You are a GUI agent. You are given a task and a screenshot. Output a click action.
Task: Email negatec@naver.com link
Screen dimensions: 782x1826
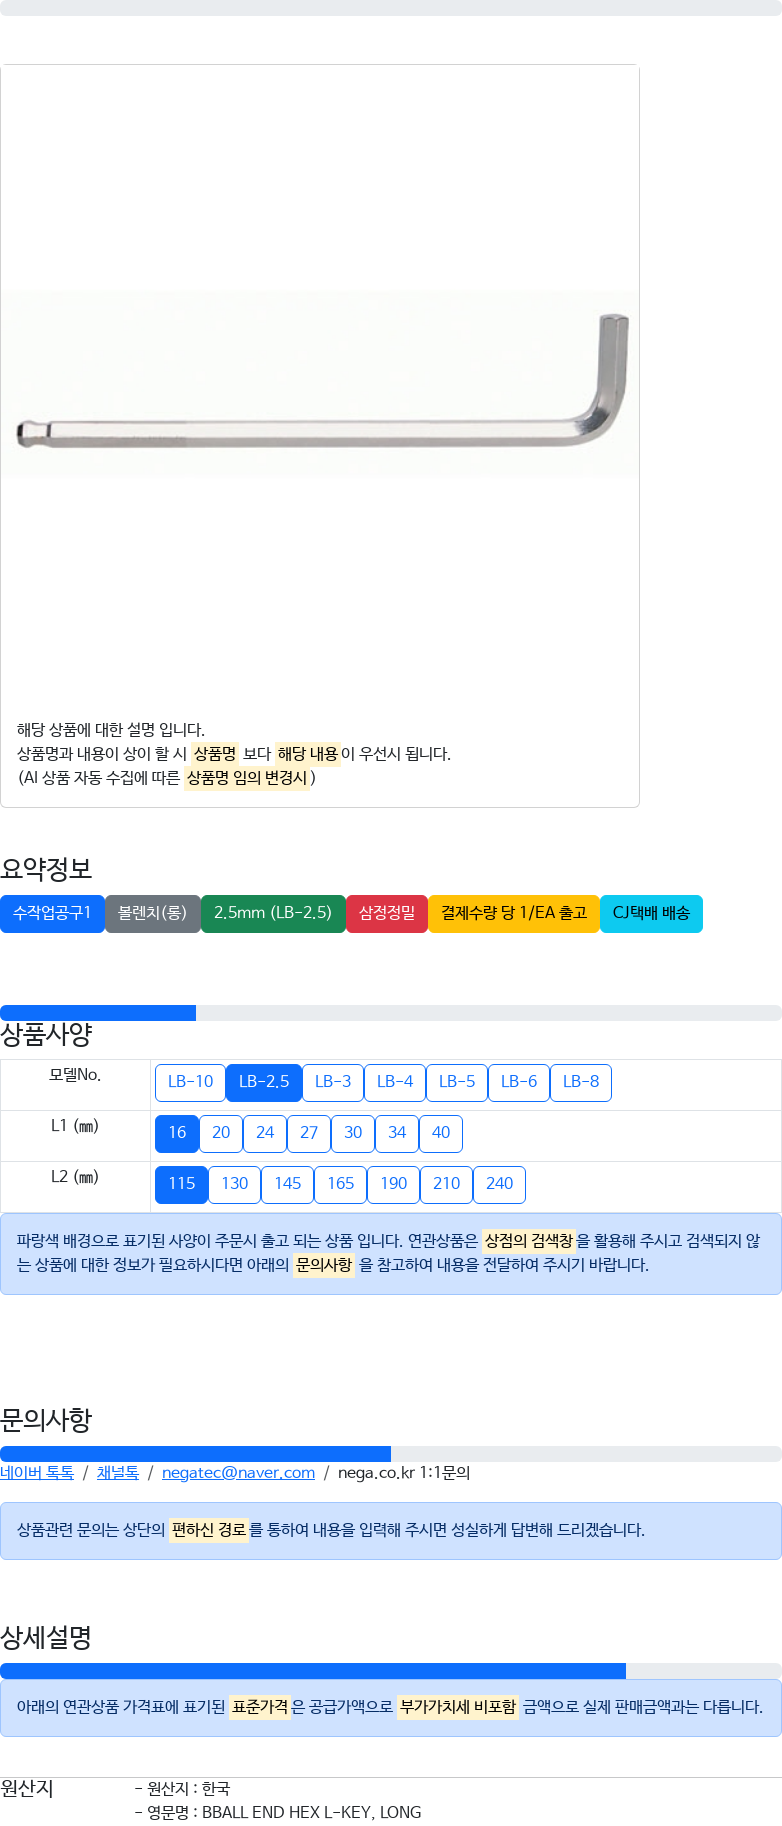click(238, 1472)
